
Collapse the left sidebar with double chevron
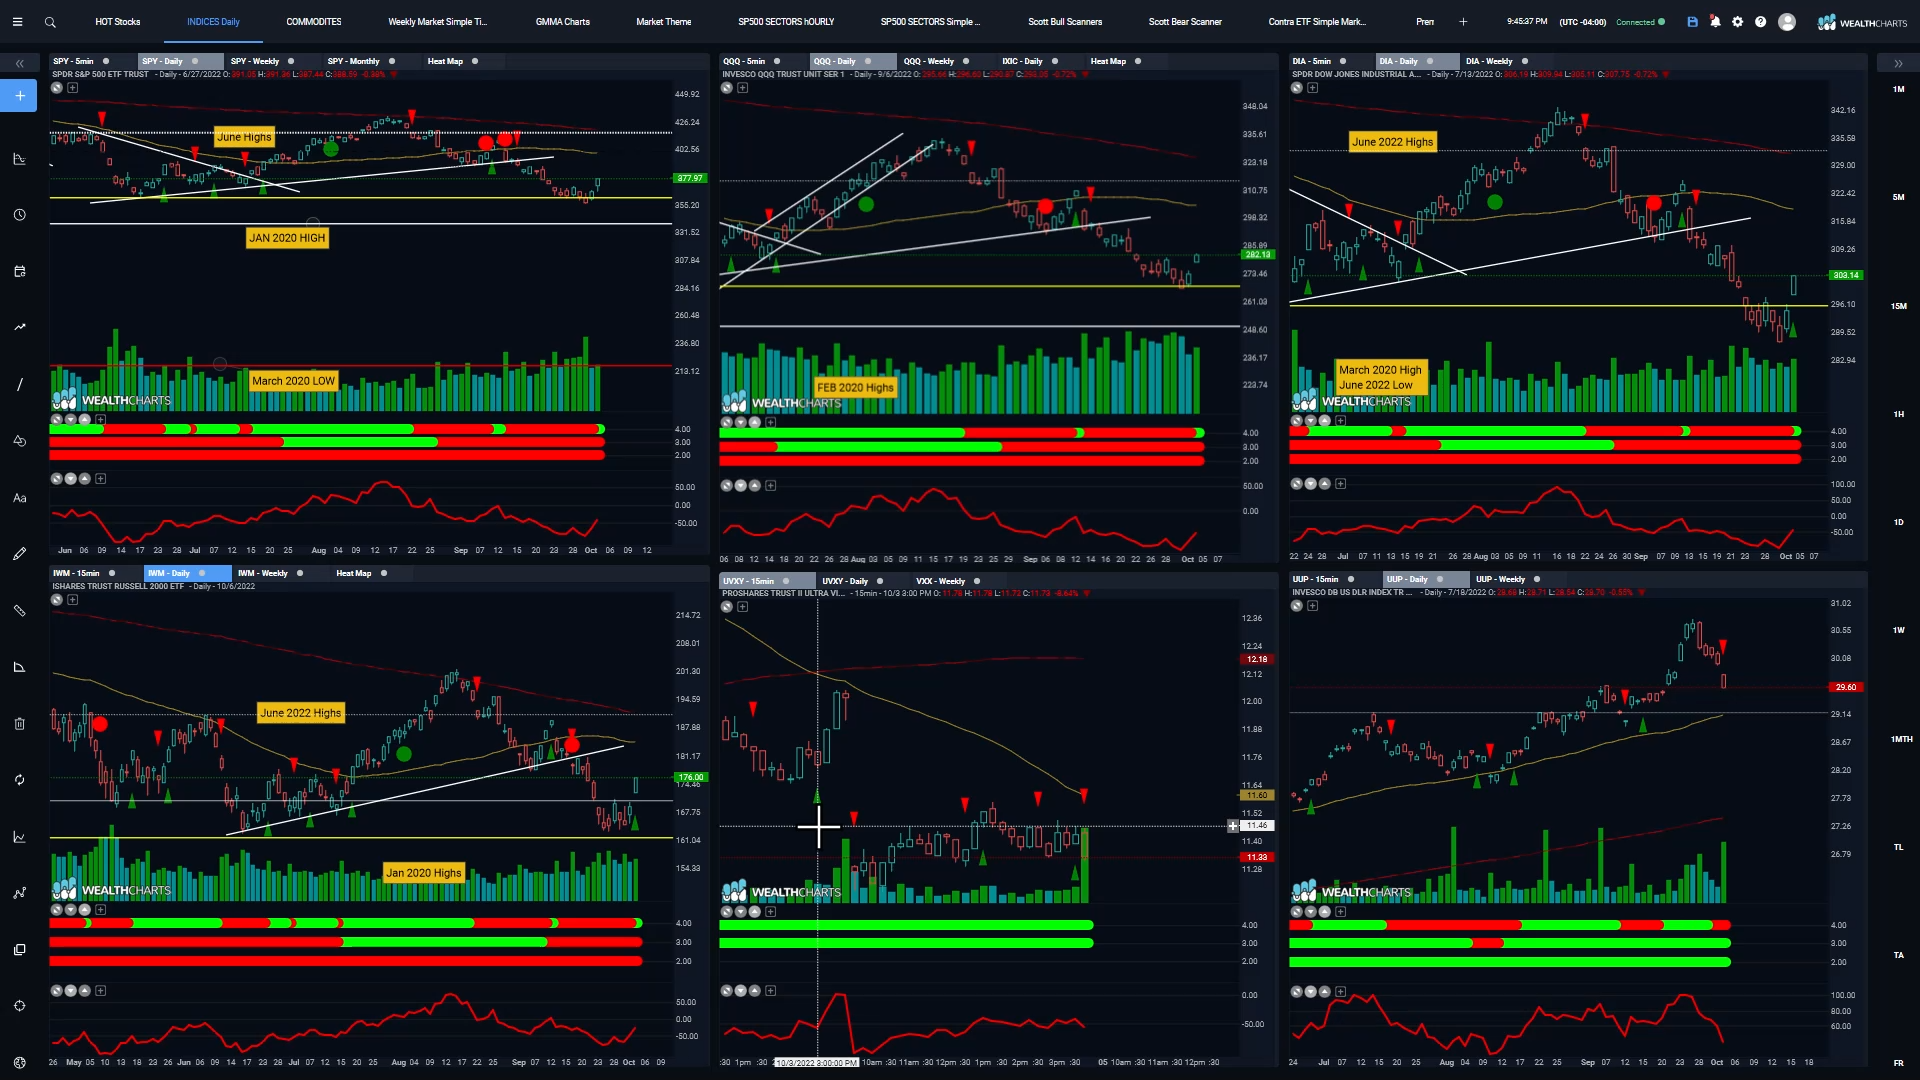pyautogui.click(x=19, y=63)
